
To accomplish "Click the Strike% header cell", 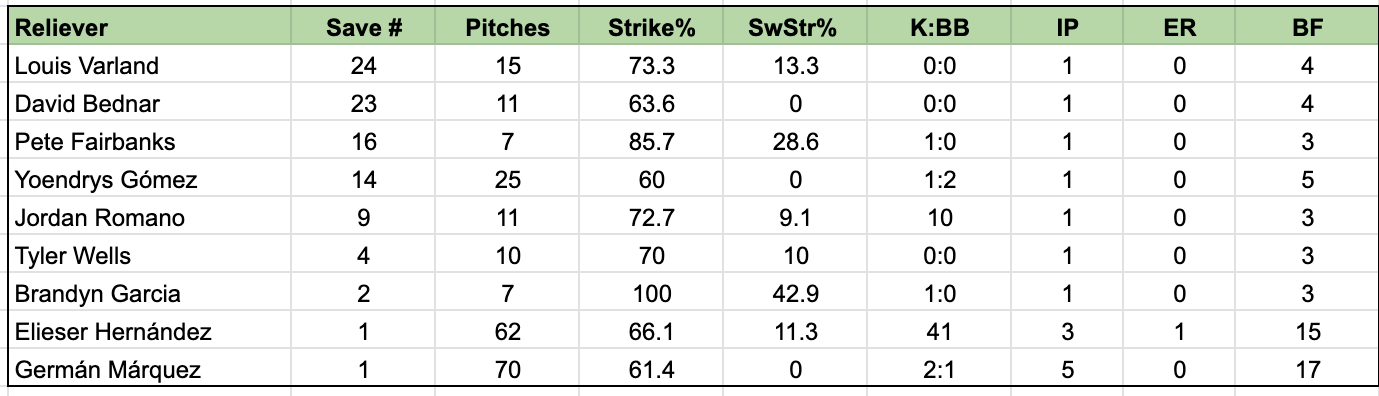I will 652,28.
